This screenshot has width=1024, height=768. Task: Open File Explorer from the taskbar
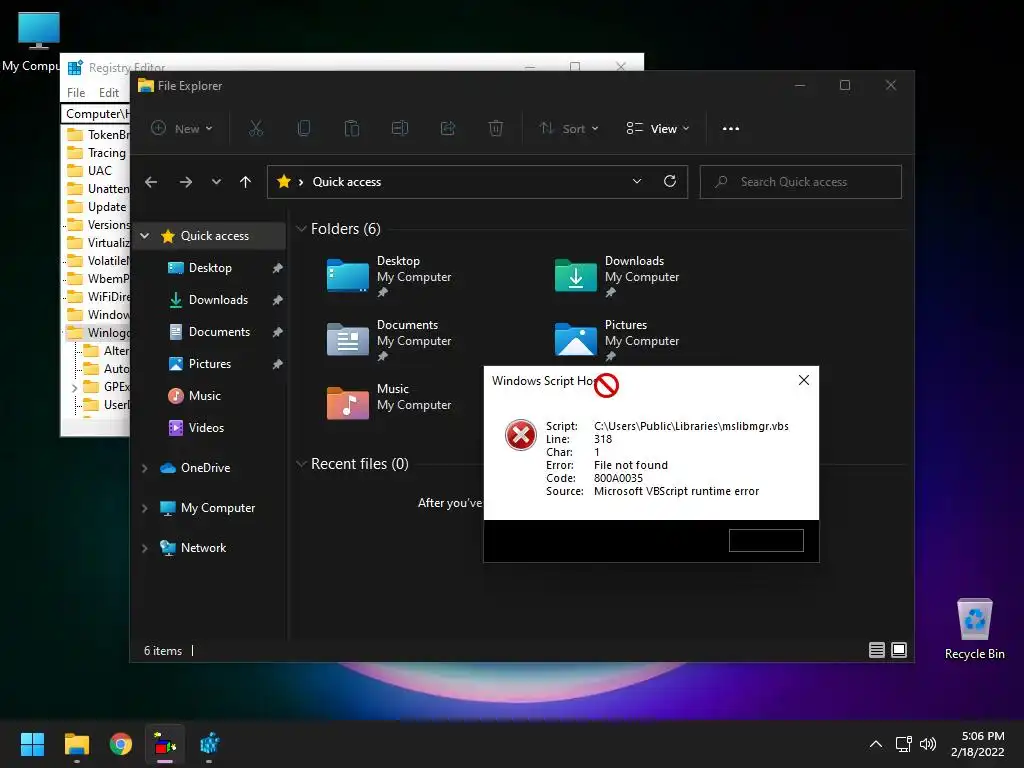(76, 744)
